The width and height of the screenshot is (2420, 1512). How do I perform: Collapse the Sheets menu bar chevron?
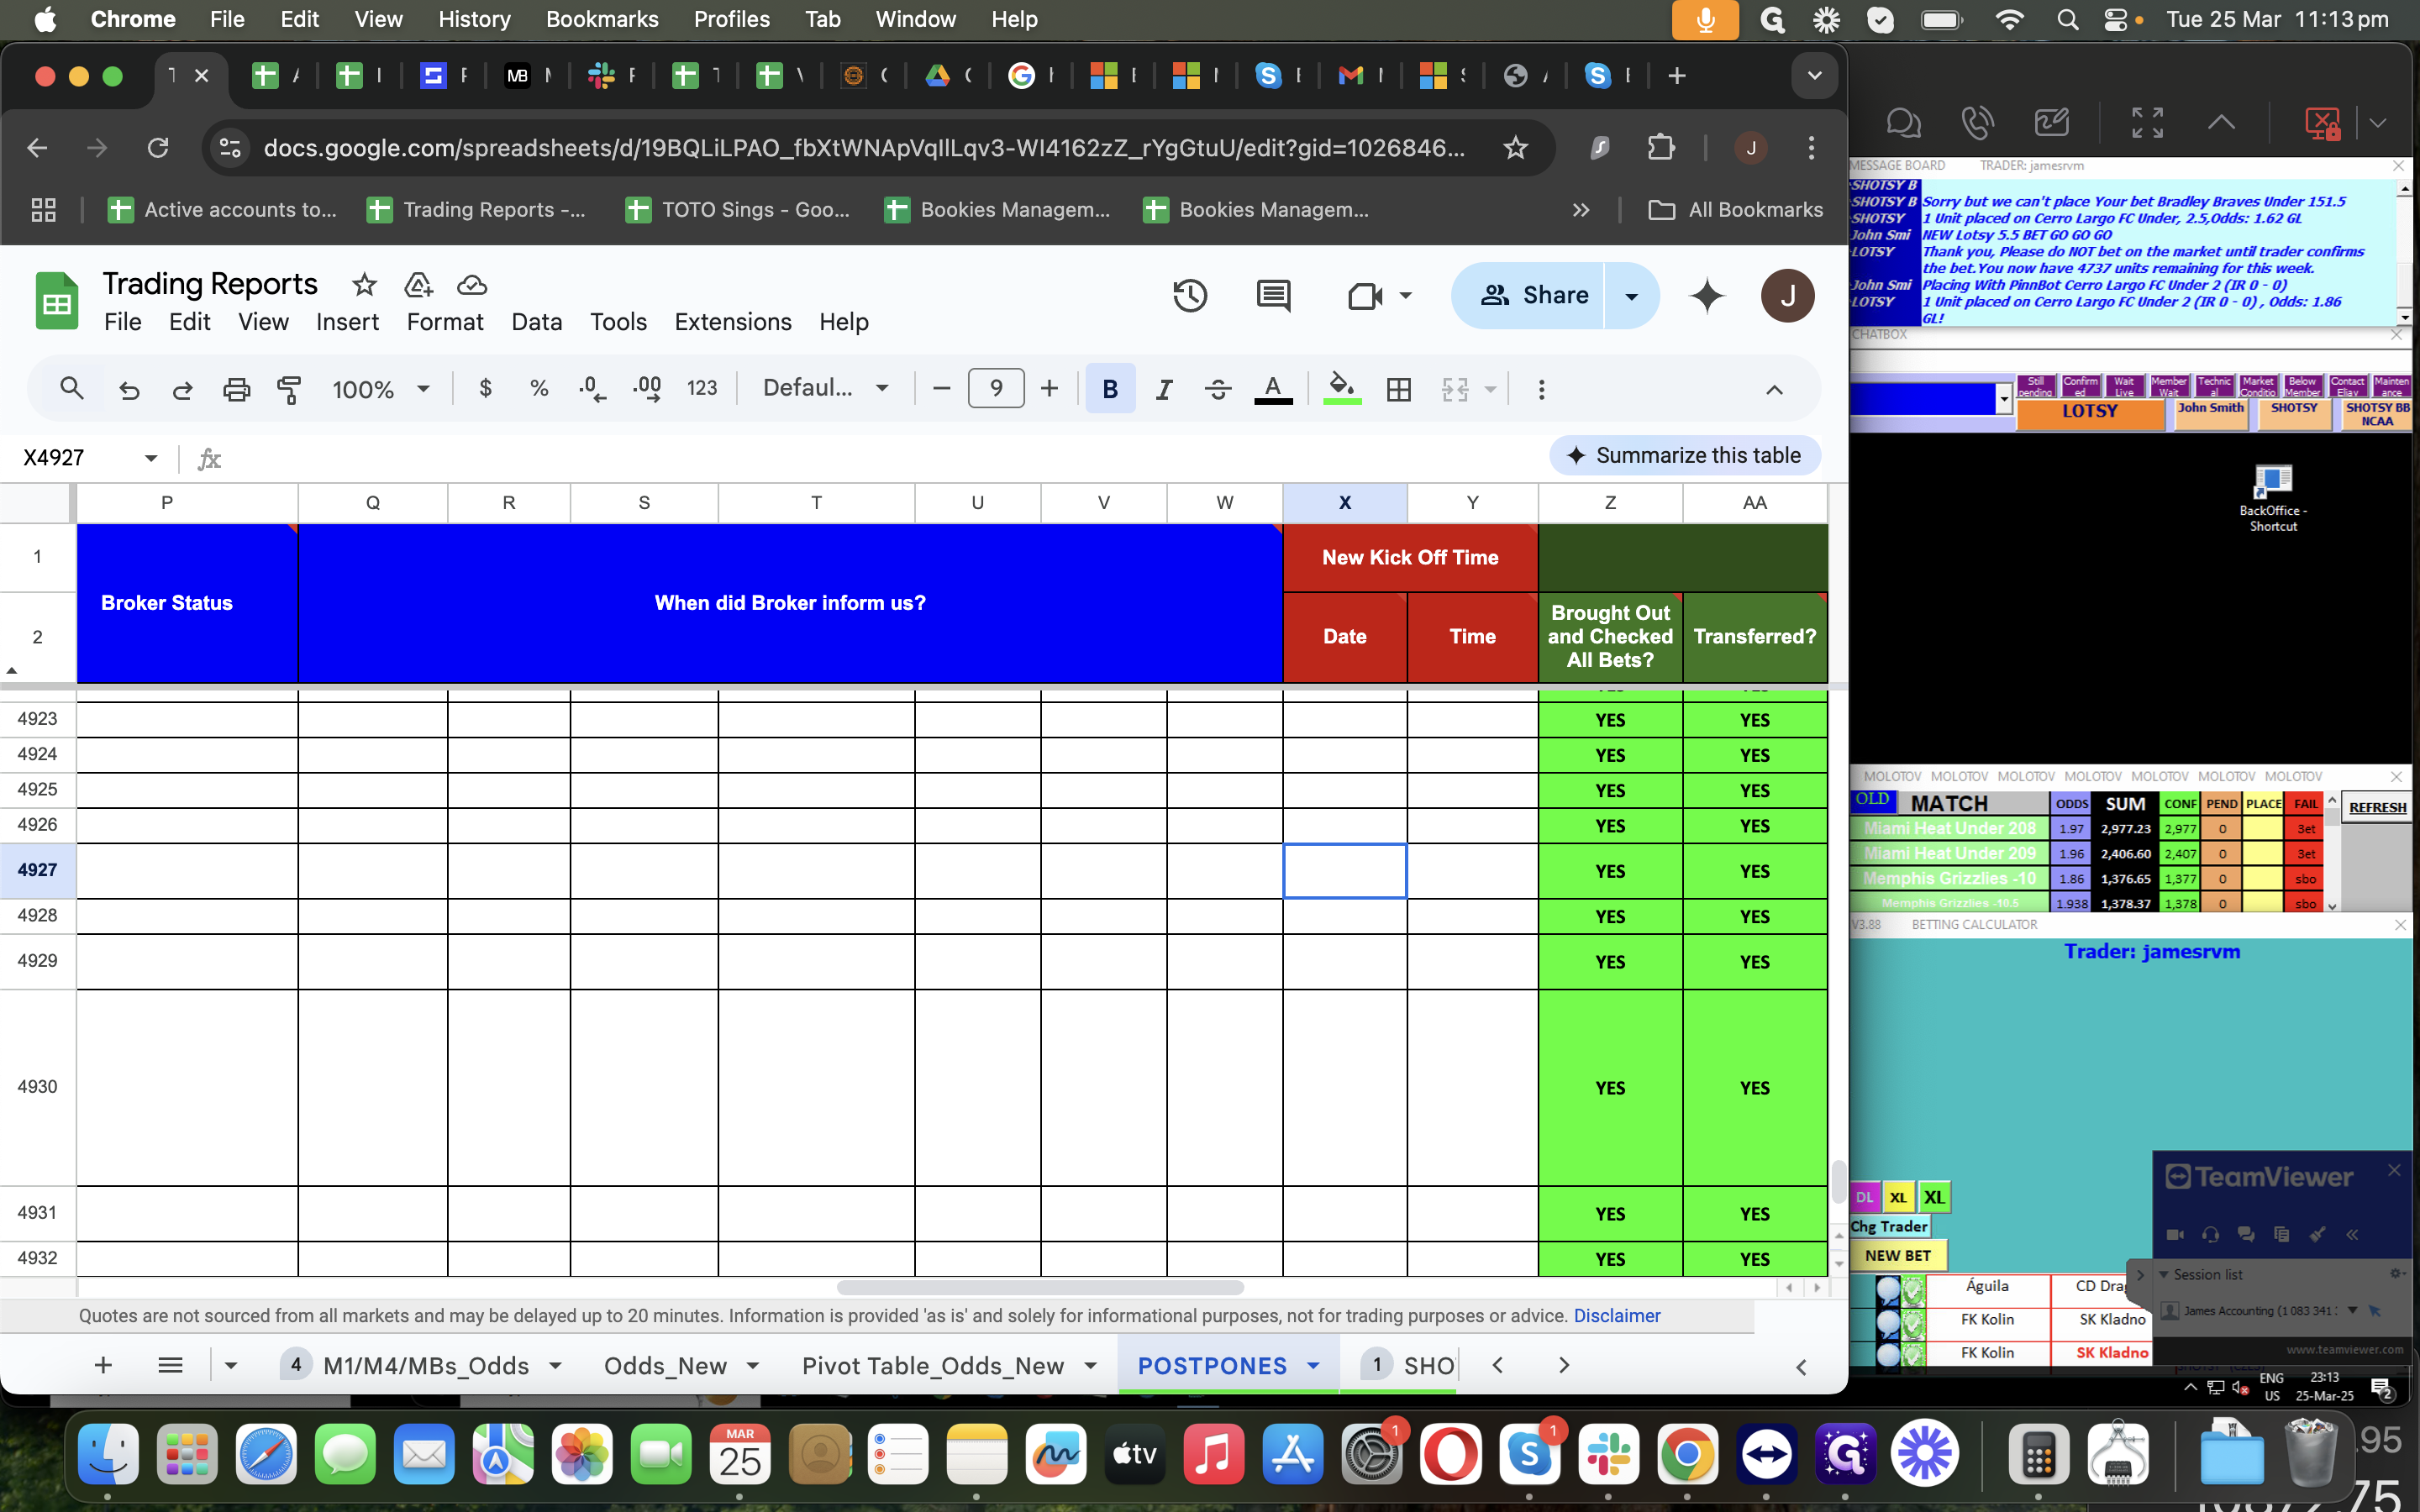click(x=1774, y=389)
